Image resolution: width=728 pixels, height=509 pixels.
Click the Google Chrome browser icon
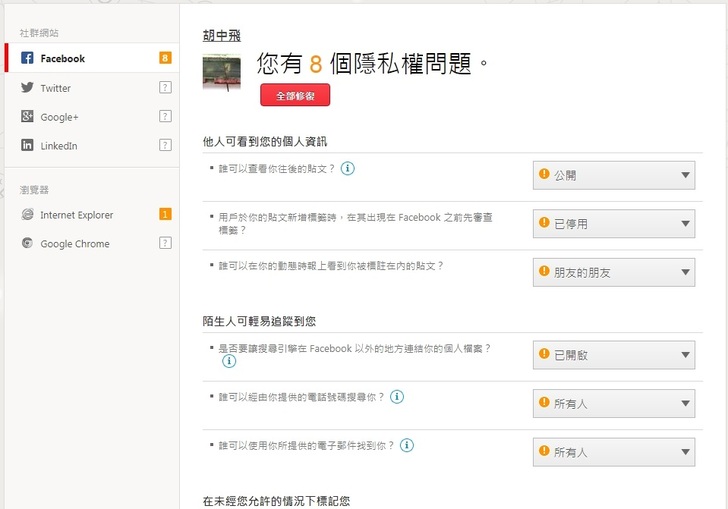pos(28,244)
